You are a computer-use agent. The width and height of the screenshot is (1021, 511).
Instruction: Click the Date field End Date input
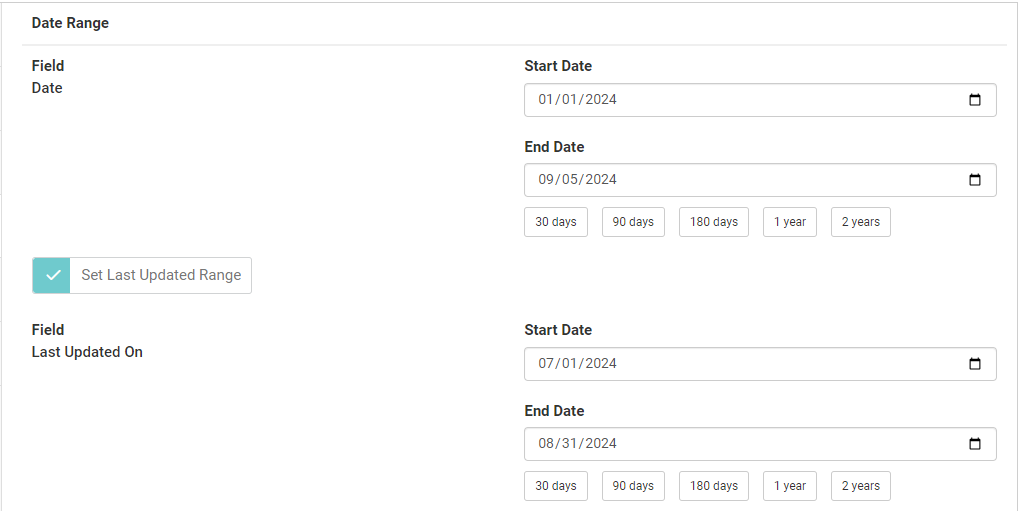tap(740, 180)
